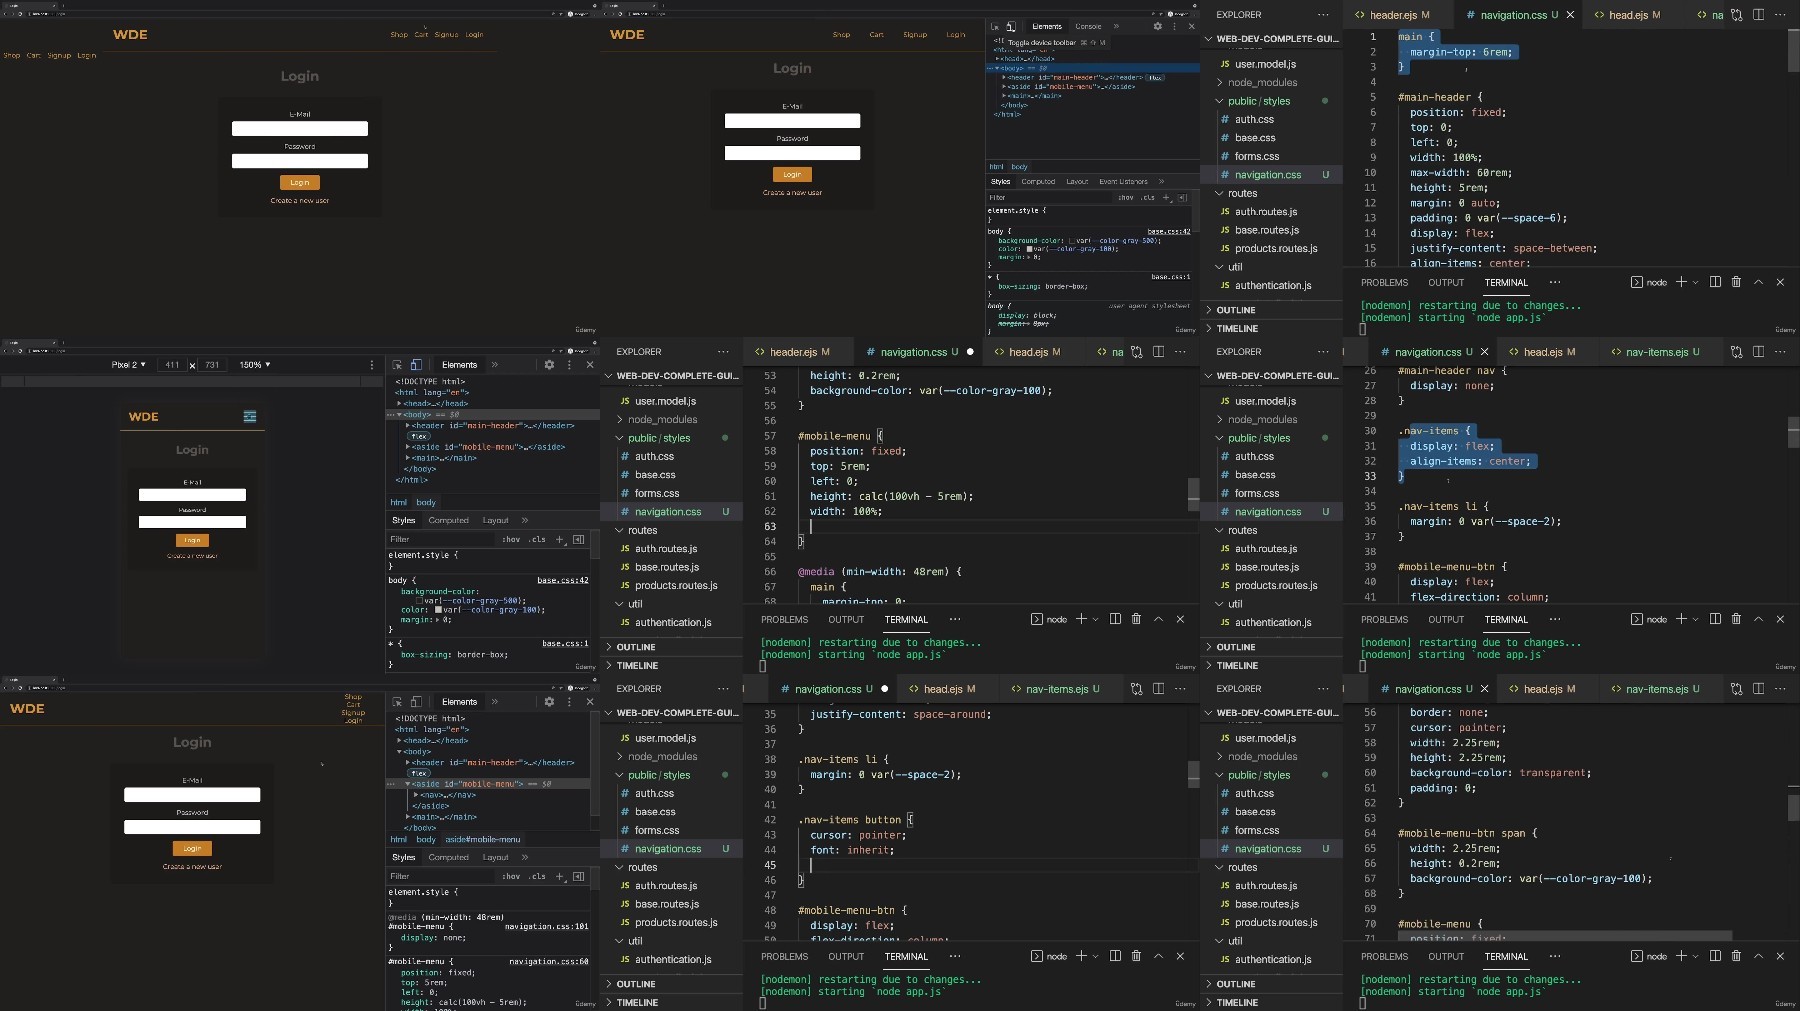Switch to header.ejs tab in the editor showing 'main { margin-top'
The image size is (1800, 1011).
(1392, 15)
